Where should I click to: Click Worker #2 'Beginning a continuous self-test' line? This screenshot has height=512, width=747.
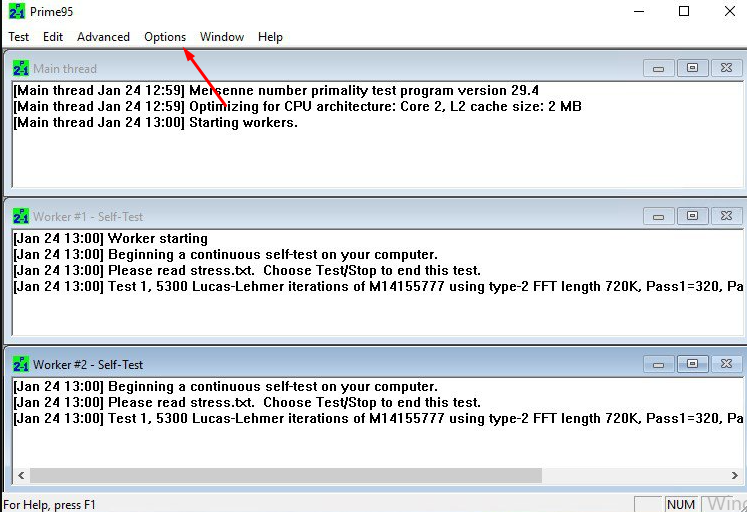[225, 386]
